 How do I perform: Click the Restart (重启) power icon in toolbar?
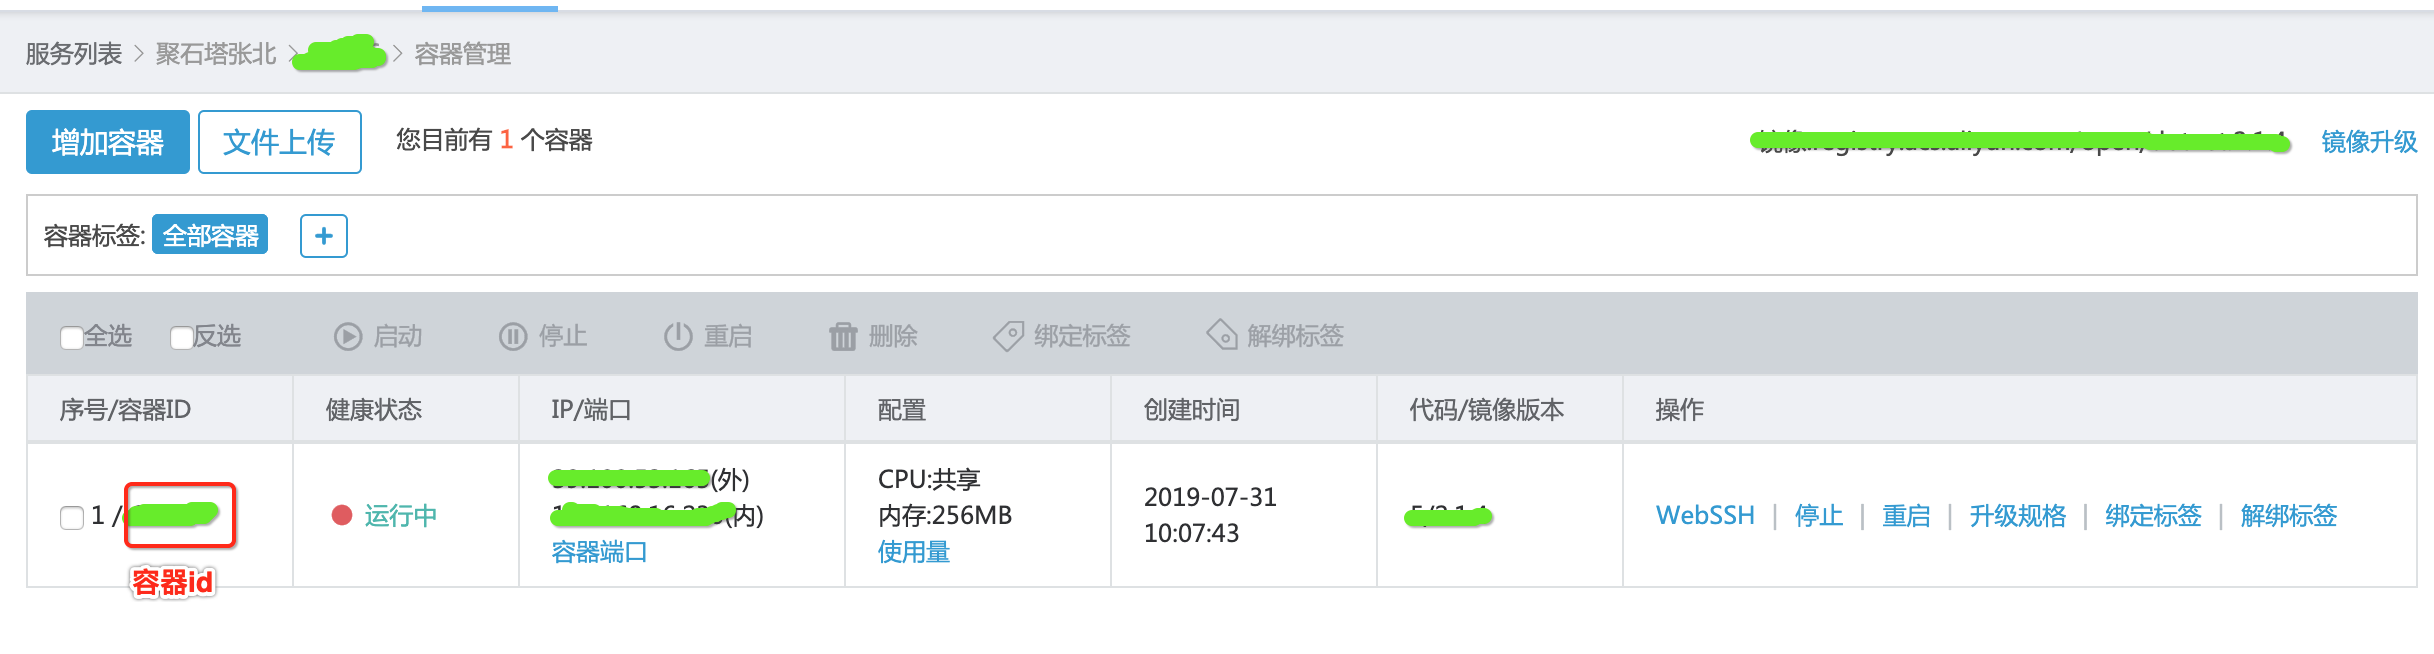click(678, 337)
